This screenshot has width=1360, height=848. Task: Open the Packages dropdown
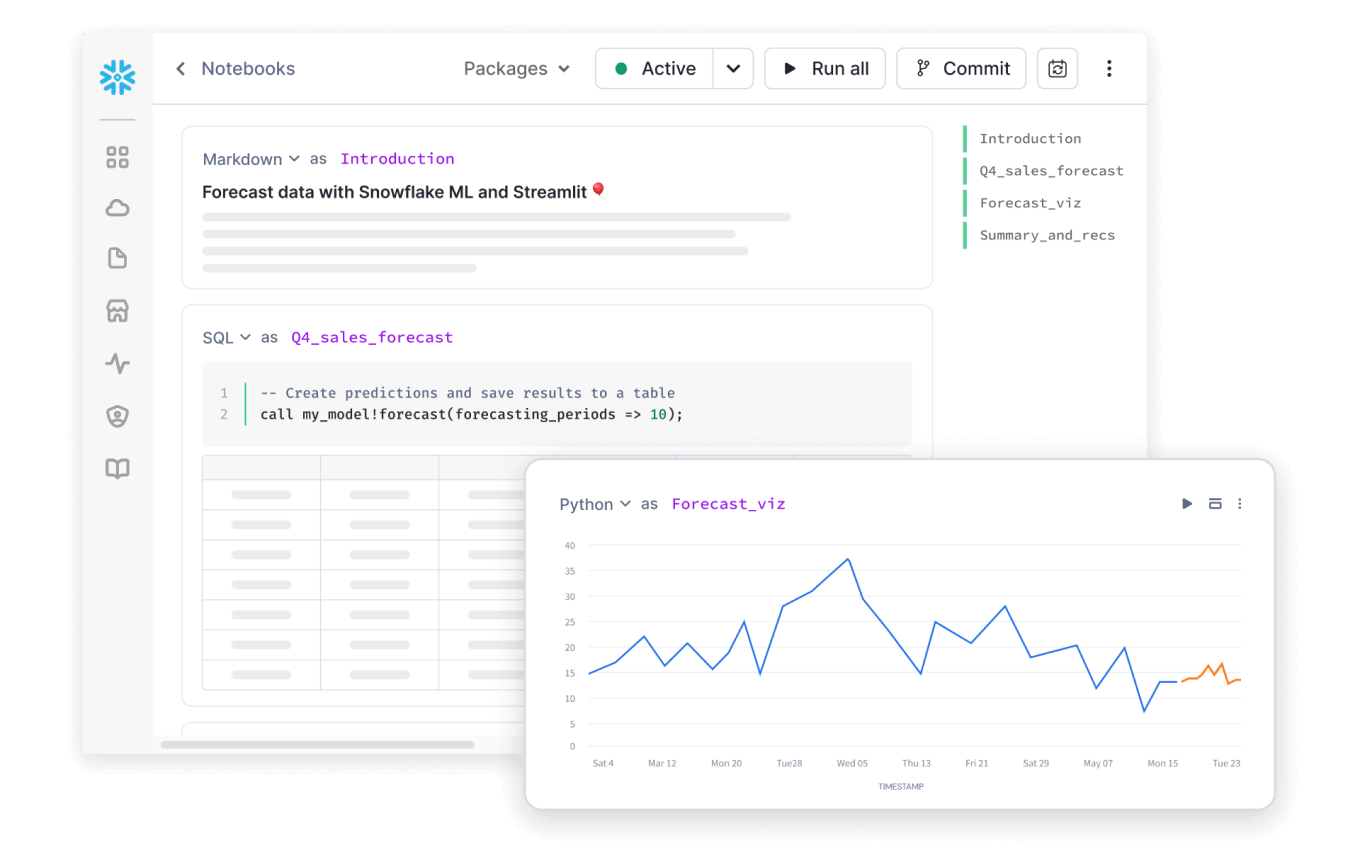point(517,68)
